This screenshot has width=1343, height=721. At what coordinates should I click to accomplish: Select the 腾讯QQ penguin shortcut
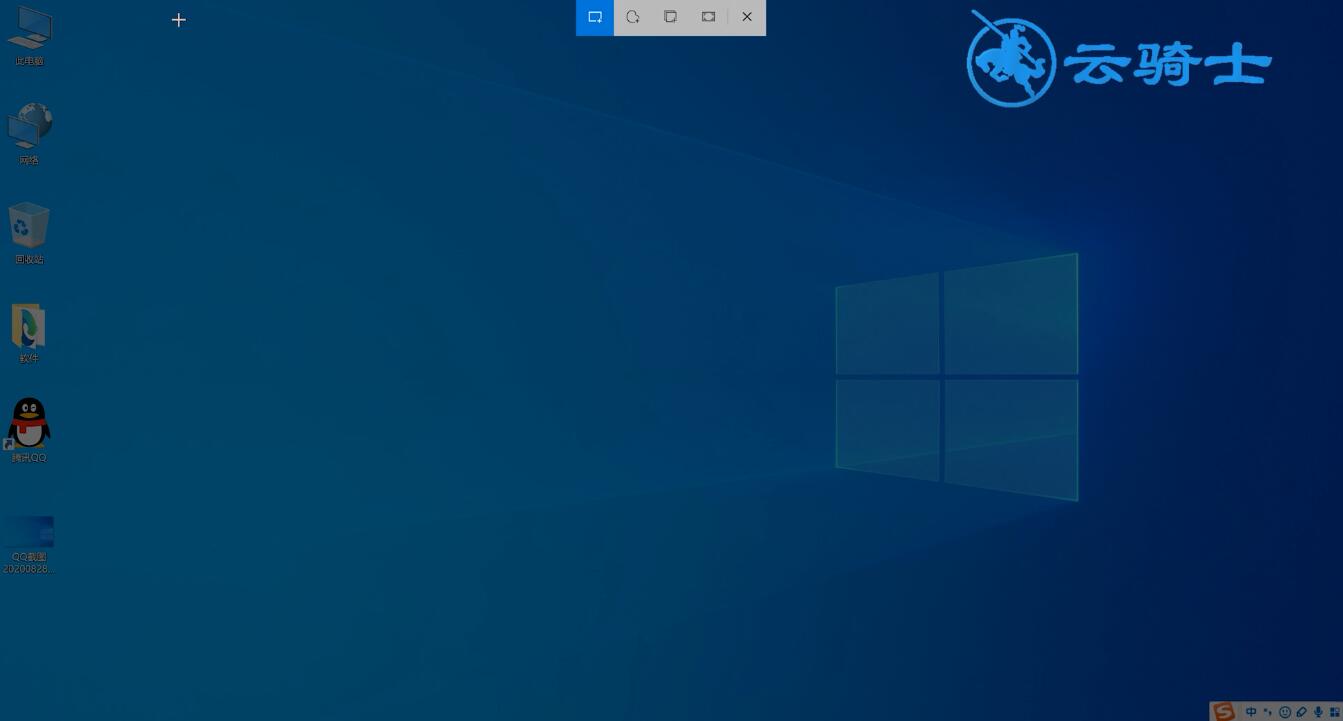pyautogui.click(x=29, y=431)
